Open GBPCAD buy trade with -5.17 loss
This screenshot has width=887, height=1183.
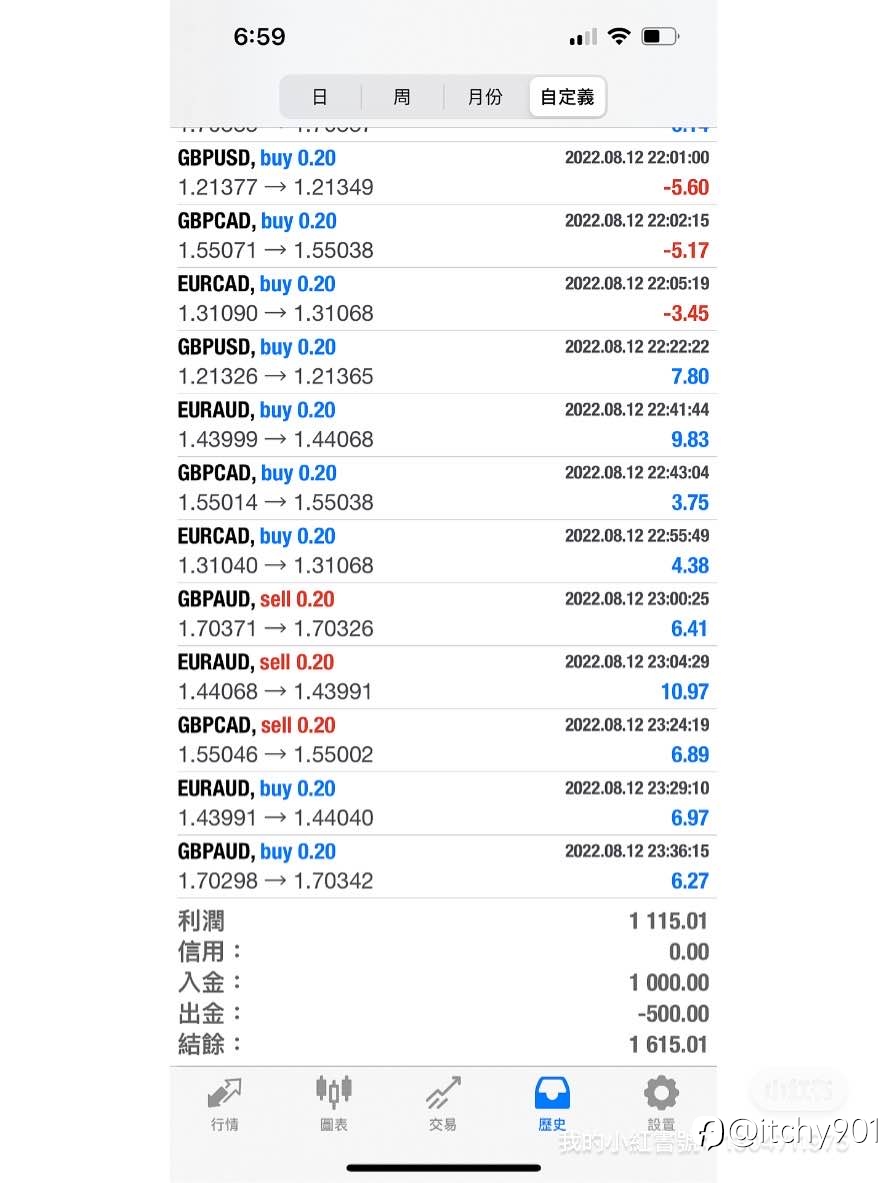[444, 236]
